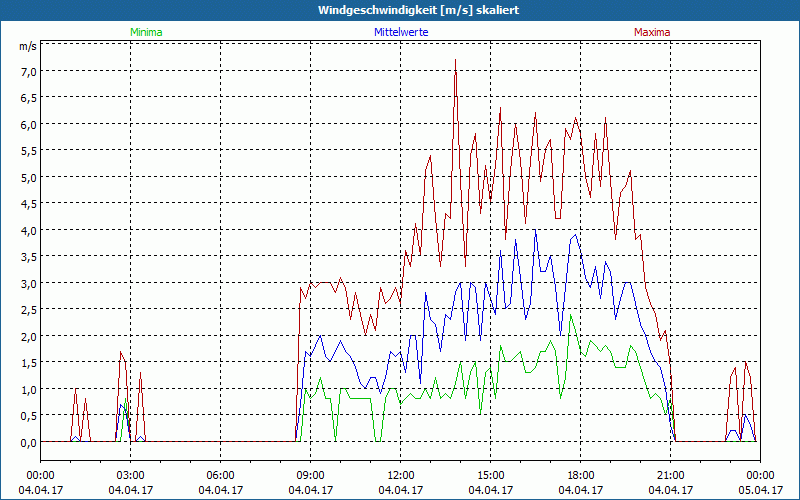Click the 4,5 y-axis value
Image resolution: width=800 pixels, height=500 pixels.
[x=28, y=204]
